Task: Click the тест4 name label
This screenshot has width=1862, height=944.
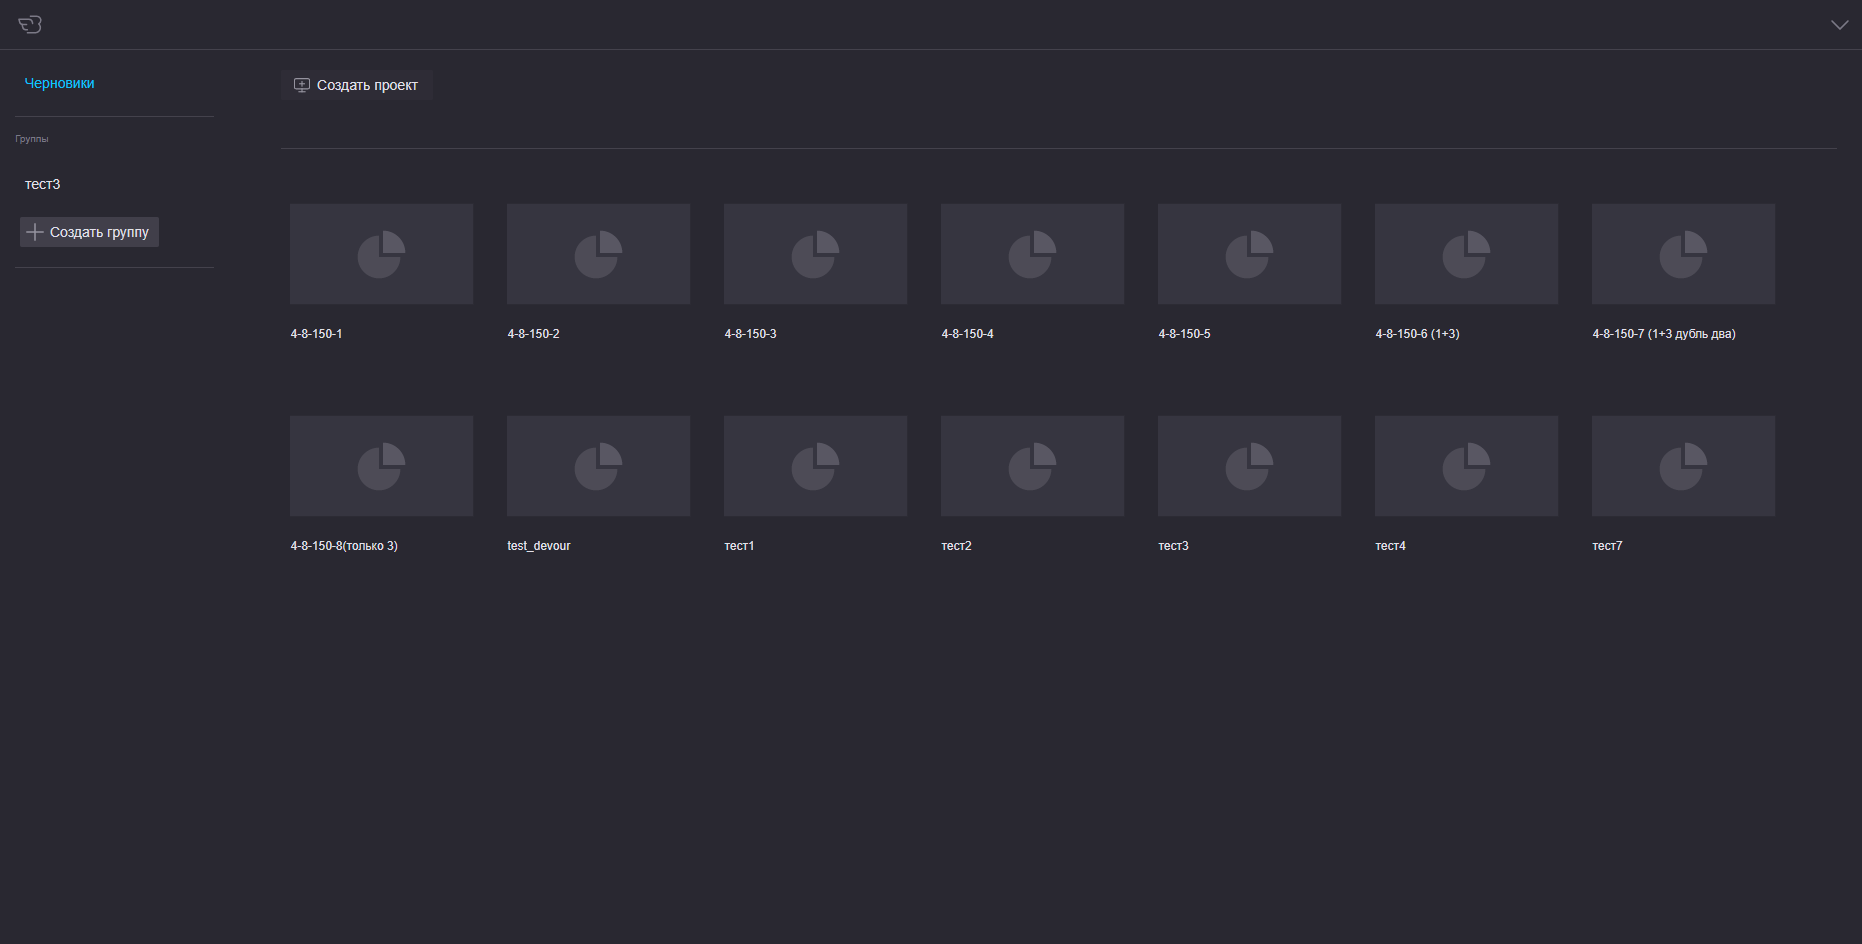Action: [1390, 546]
